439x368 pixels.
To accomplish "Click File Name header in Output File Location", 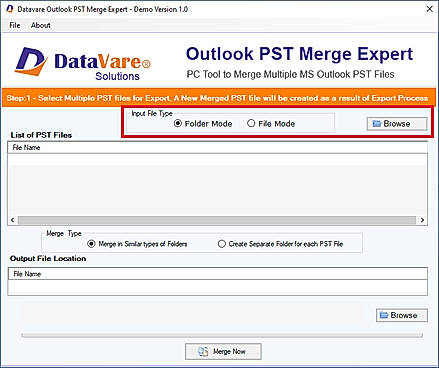I will 217,274.
